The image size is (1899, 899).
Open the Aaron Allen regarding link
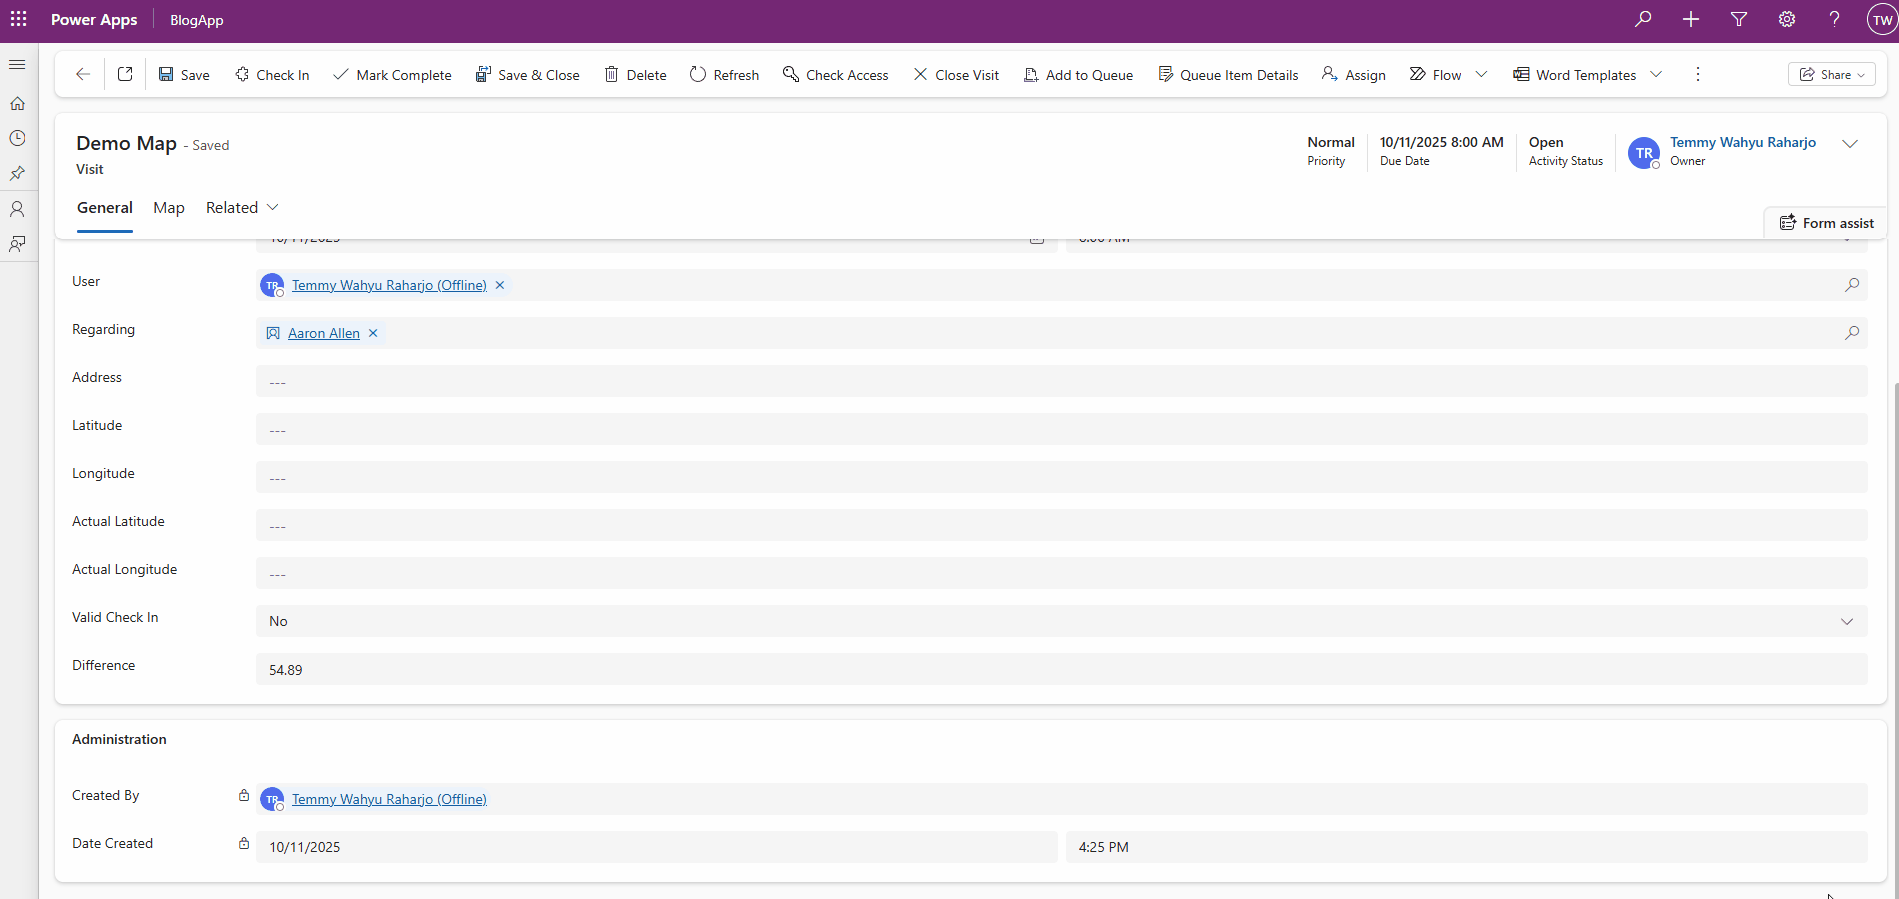324,333
